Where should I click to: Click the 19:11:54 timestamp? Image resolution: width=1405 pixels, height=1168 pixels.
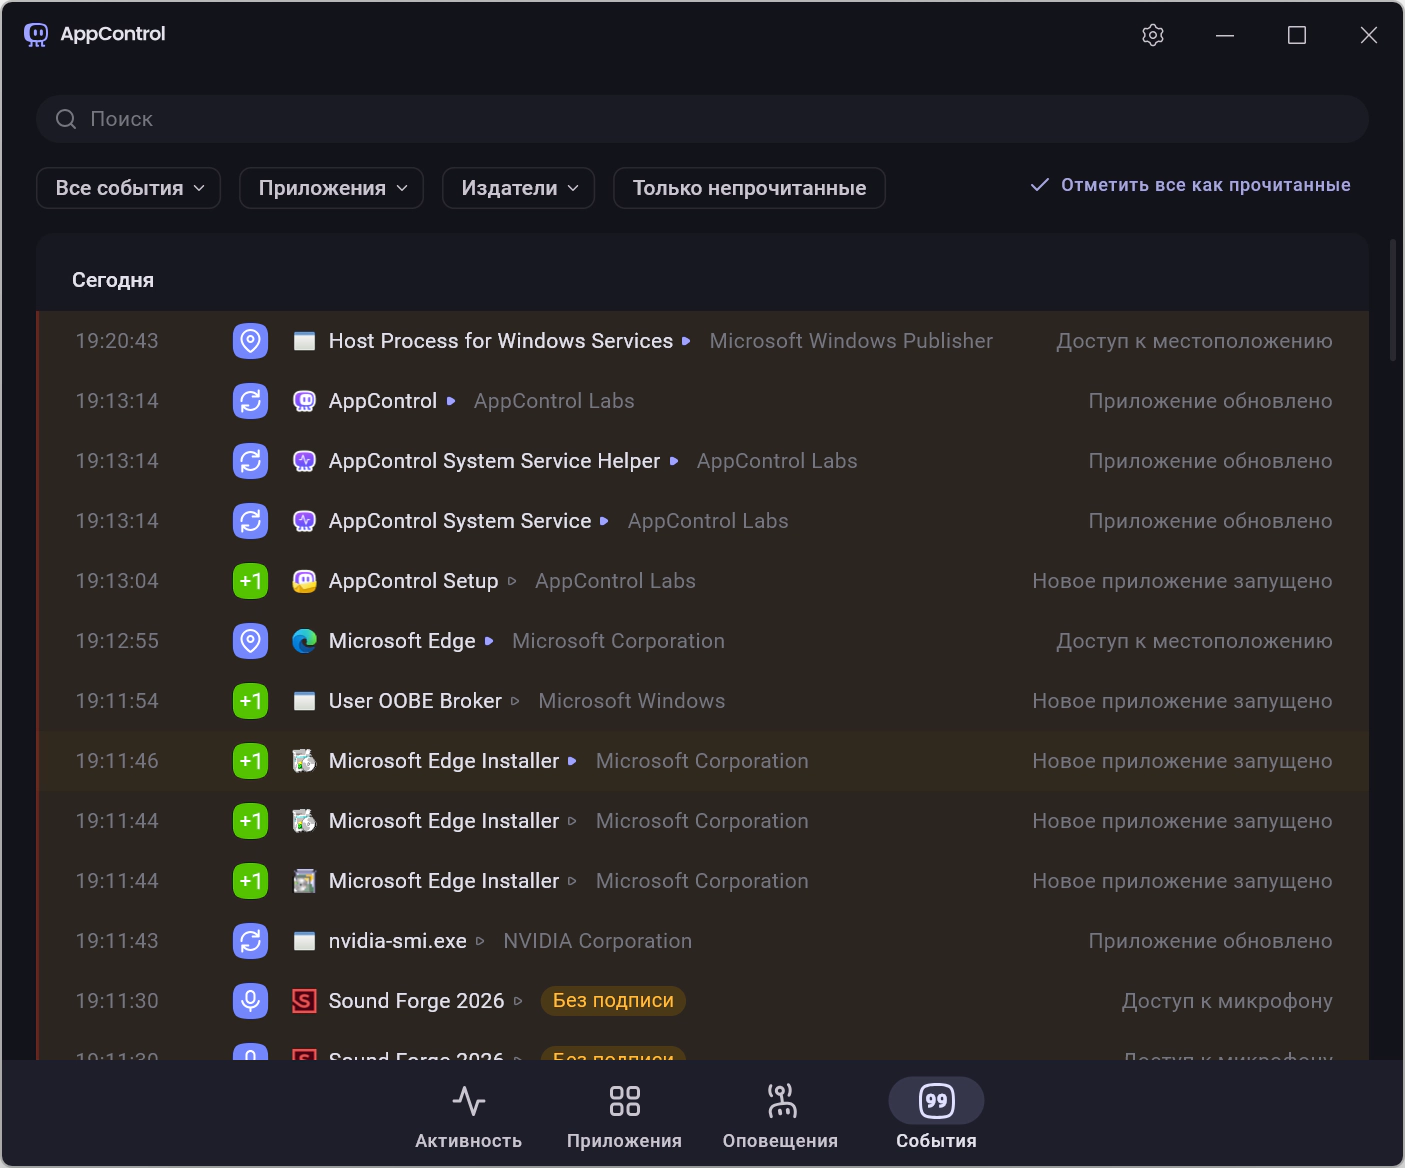point(117,701)
